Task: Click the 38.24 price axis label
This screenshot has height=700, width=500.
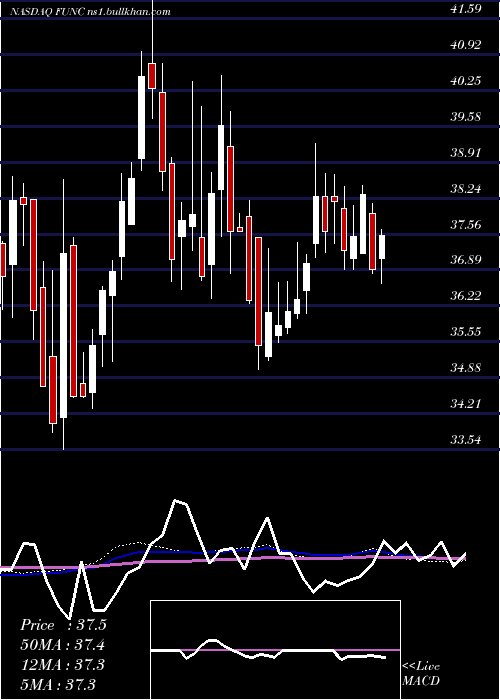Action: [466, 189]
